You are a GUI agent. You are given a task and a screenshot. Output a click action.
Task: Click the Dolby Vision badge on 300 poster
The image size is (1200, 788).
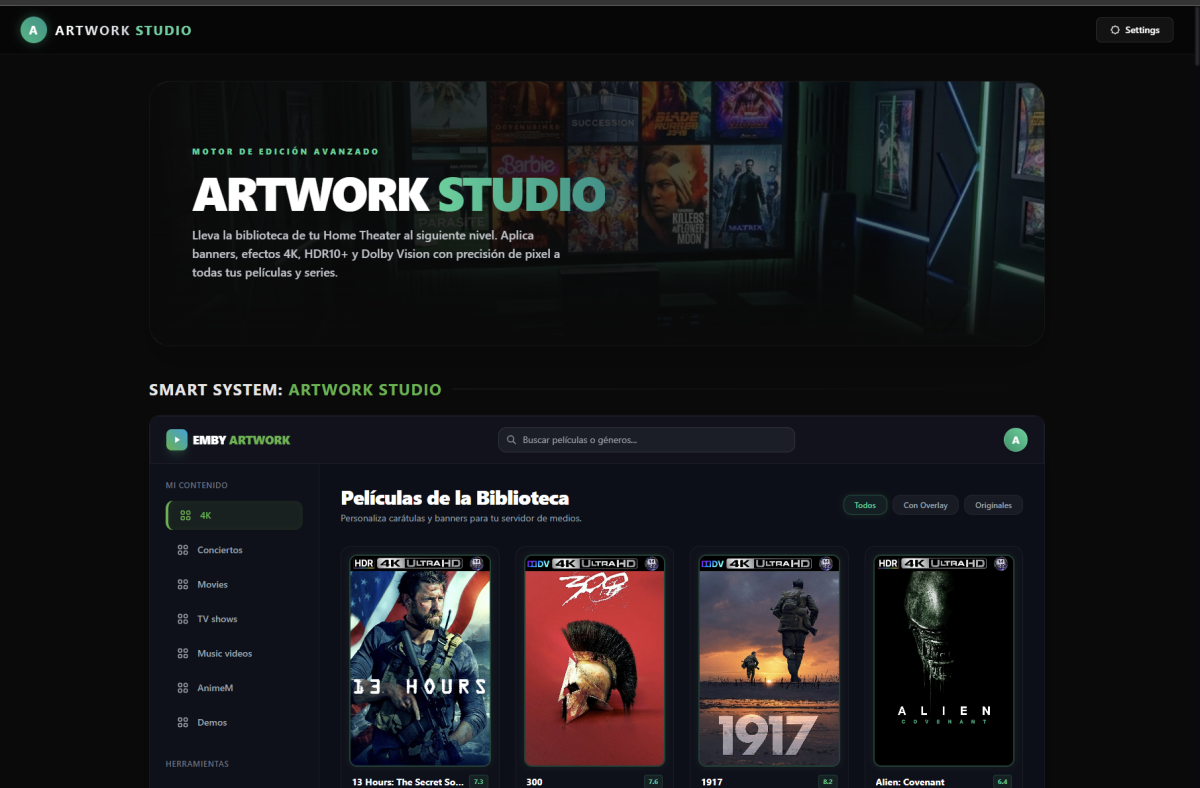(538, 564)
